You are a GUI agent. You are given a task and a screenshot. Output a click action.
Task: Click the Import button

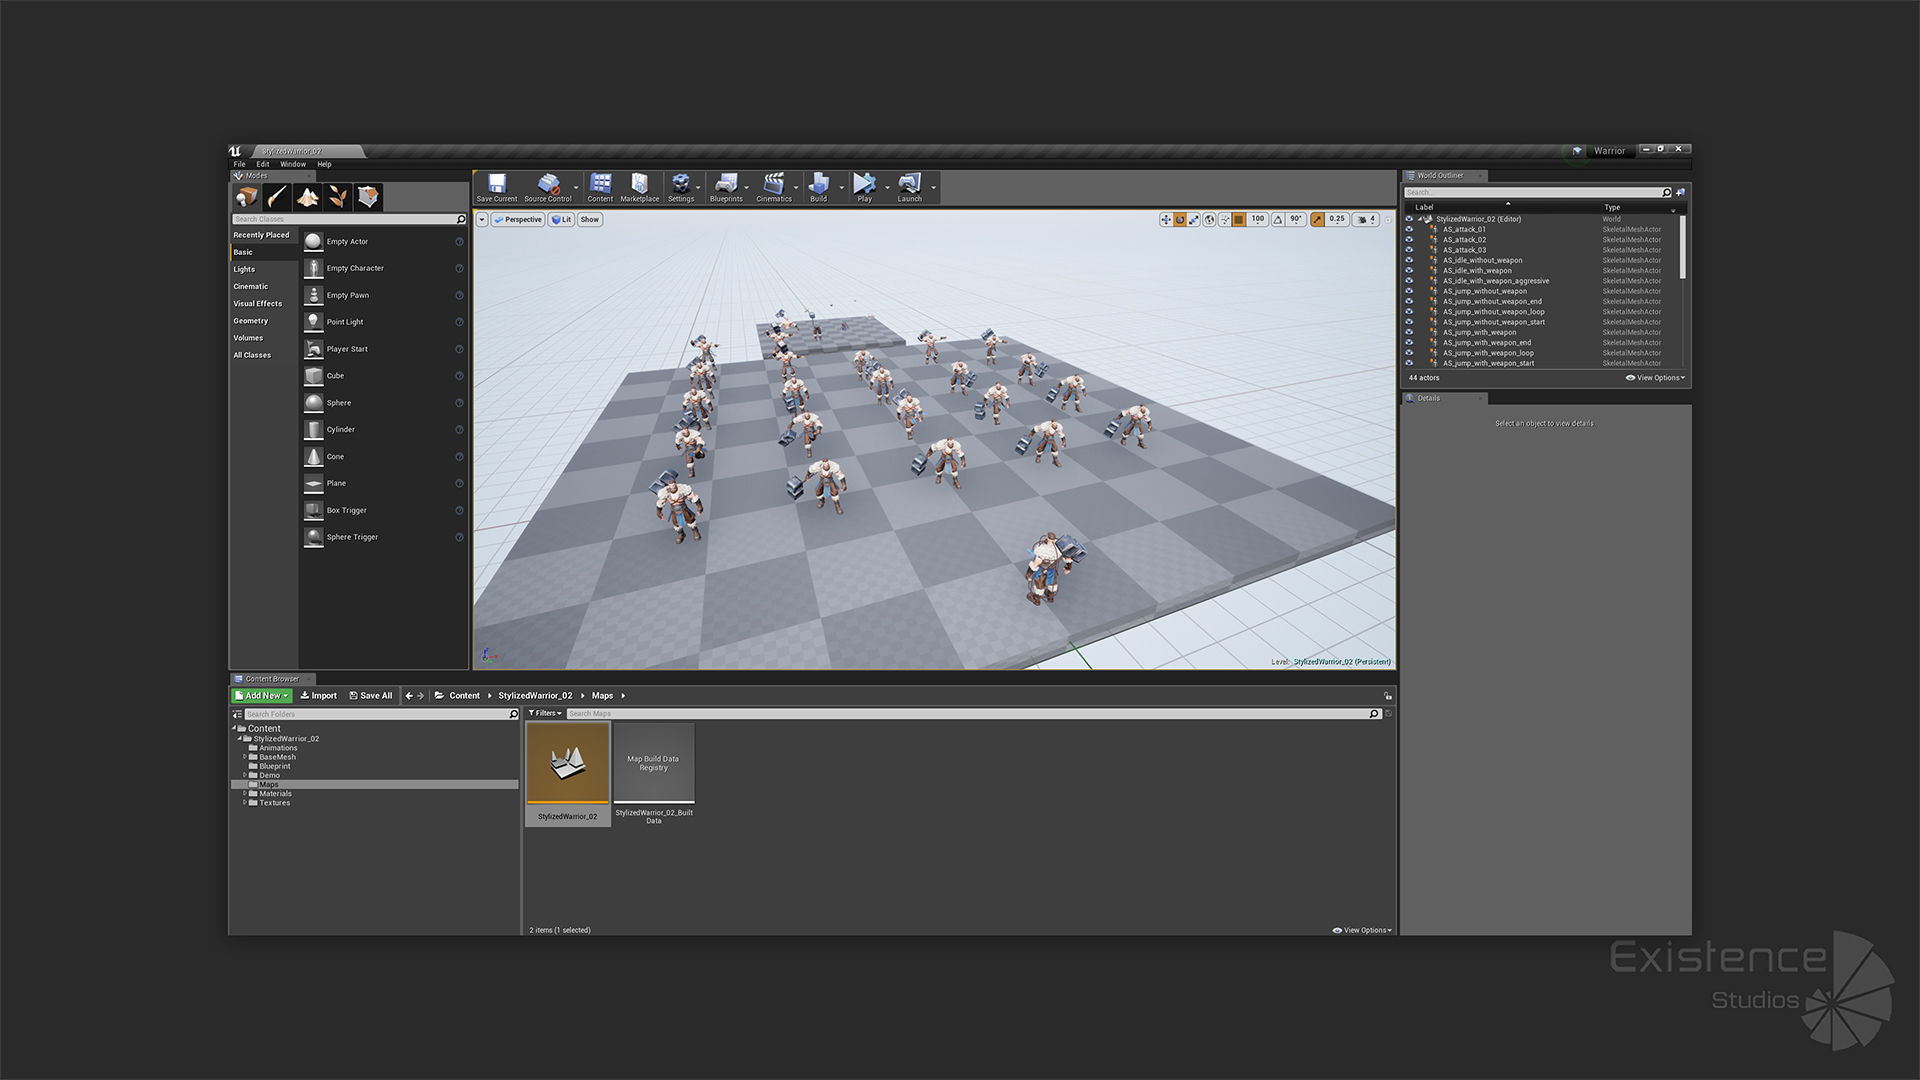coord(319,695)
